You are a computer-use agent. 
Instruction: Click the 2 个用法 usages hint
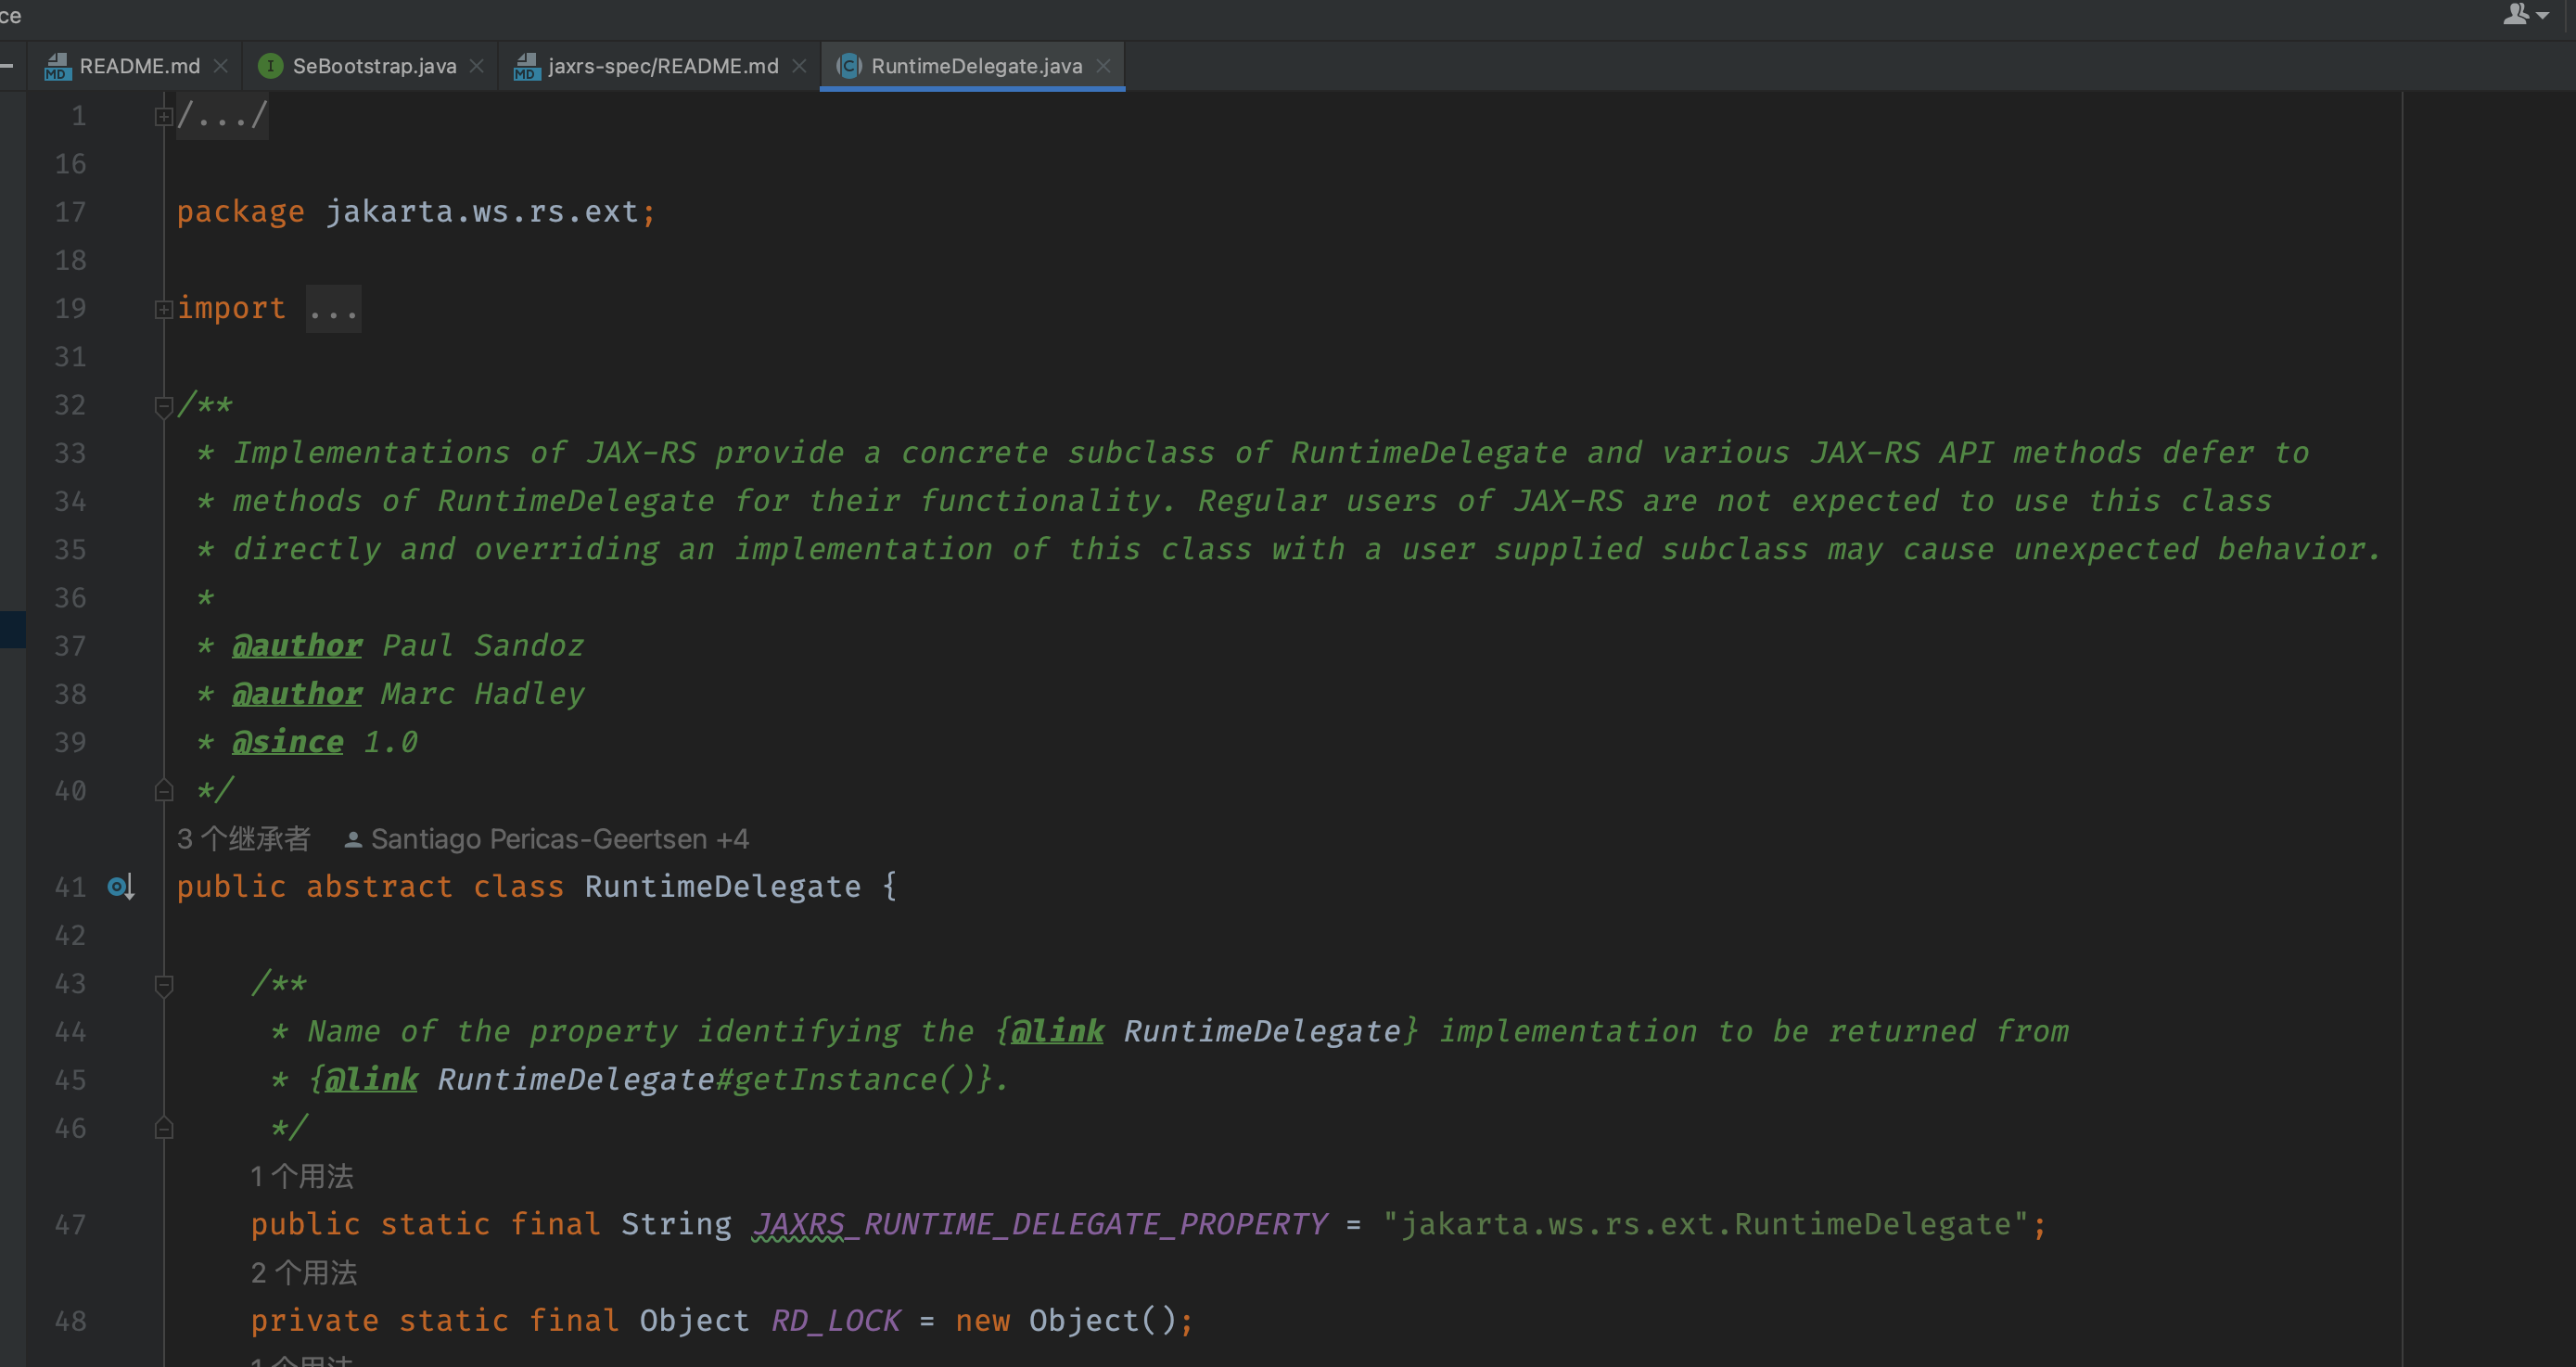click(x=303, y=1273)
